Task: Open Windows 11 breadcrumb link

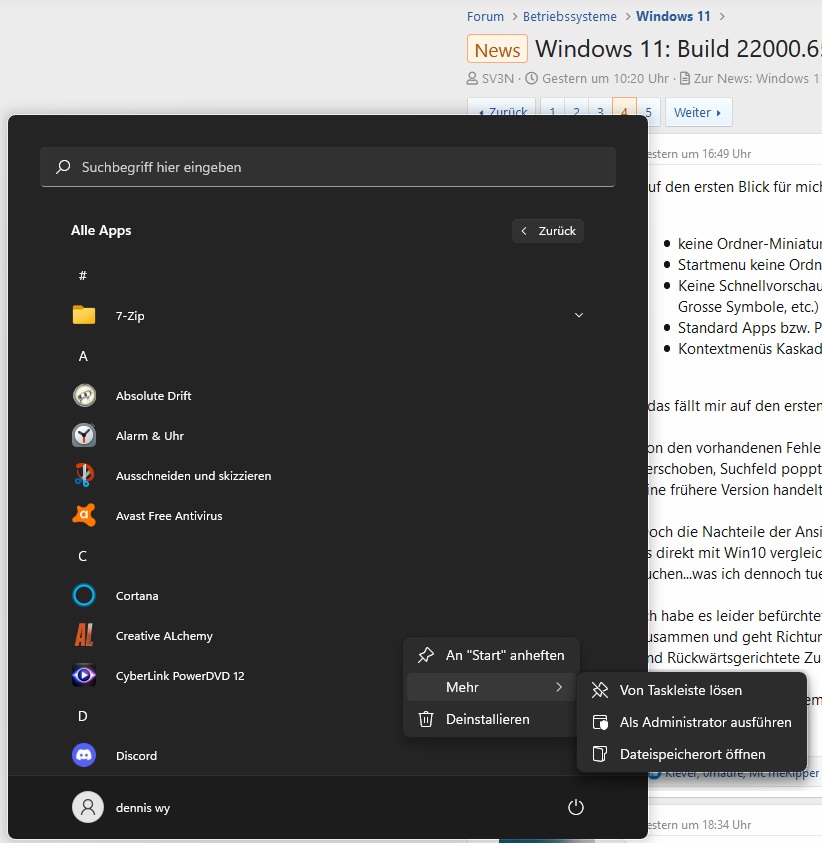Action: tap(673, 17)
